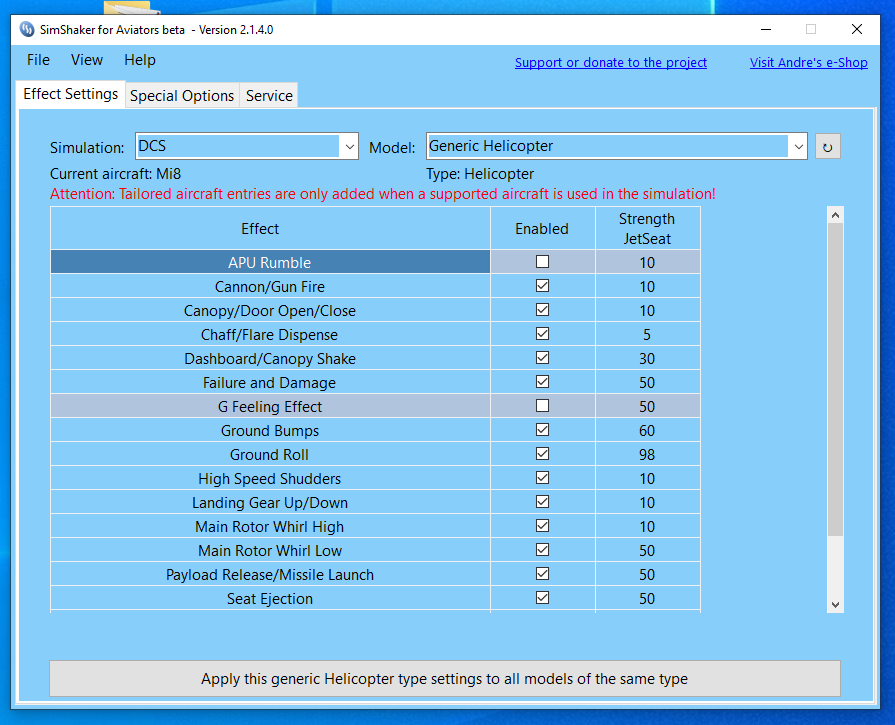Click the effects list scroll up arrow
This screenshot has height=725, width=895.
click(x=835, y=215)
